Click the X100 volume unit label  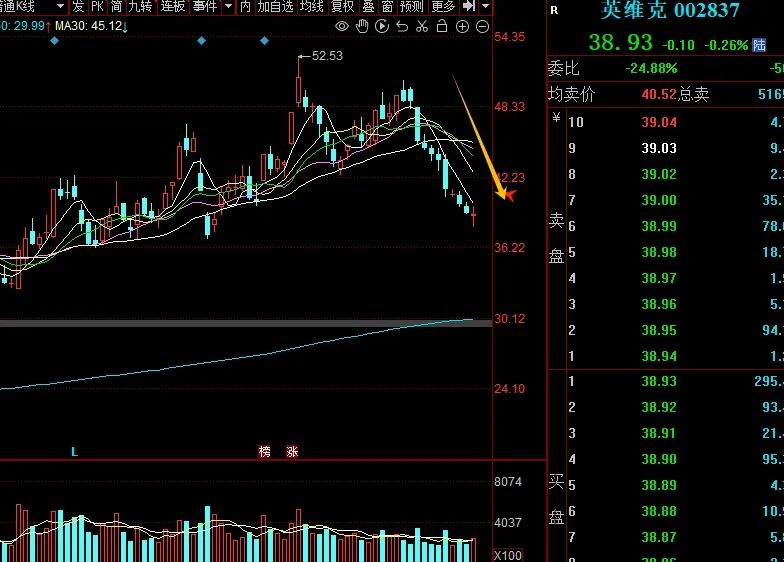[508, 556]
